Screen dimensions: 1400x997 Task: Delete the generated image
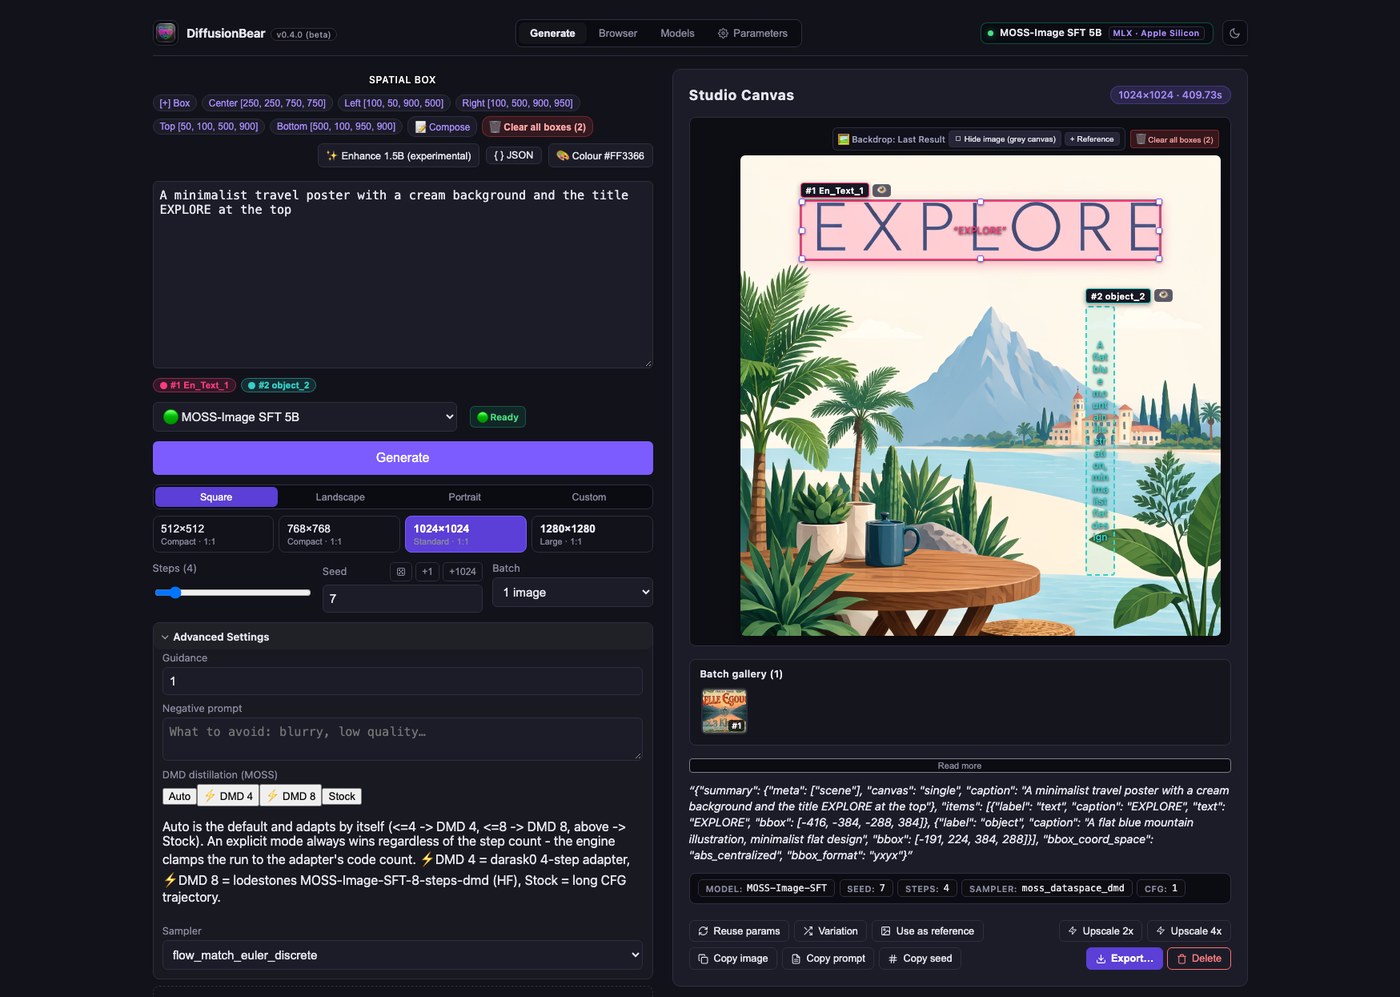pyautogui.click(x=1199, y=958)
